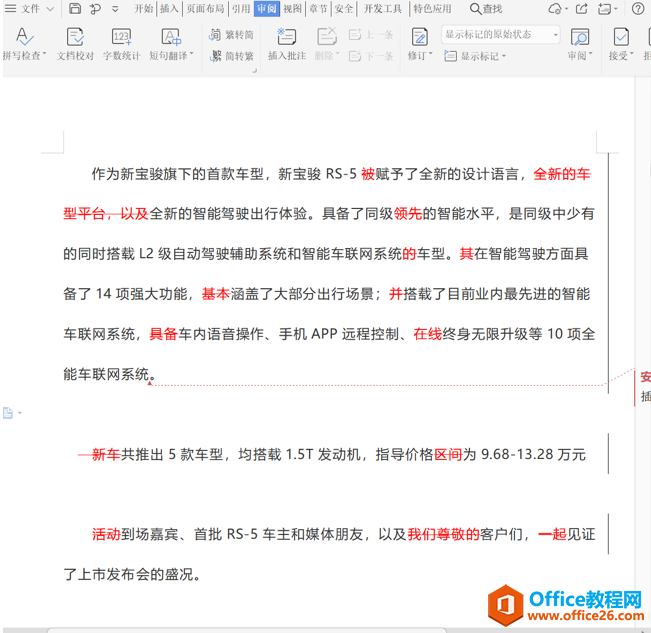Click revised word 活动 before 到场嘉宾
651x633 pixels.
tap(106, 534)
